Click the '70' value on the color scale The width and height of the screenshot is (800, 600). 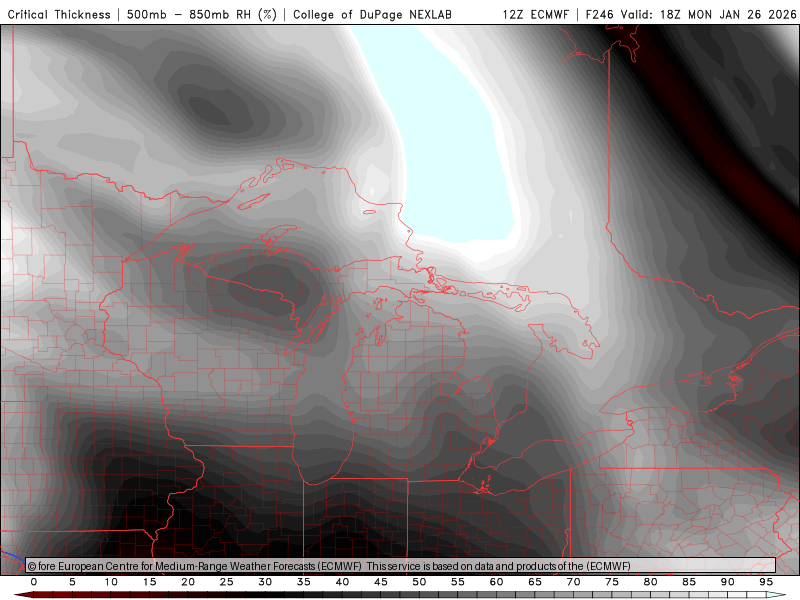click(x=573, y=582)
